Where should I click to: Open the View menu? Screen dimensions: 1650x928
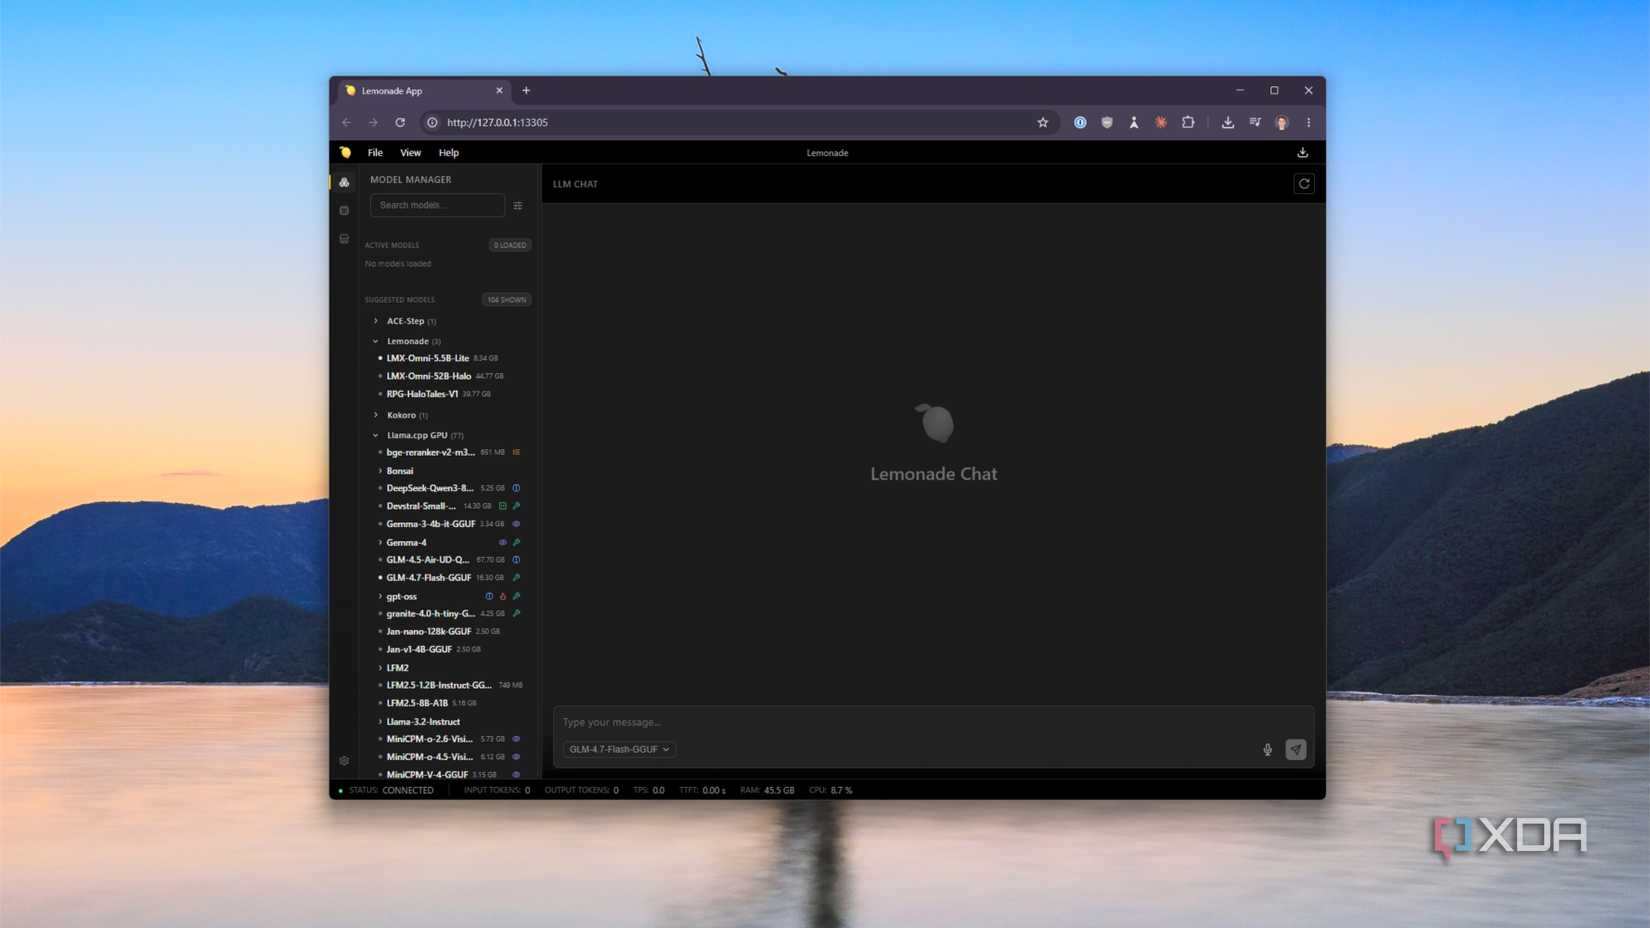click(x=410, y=153)
